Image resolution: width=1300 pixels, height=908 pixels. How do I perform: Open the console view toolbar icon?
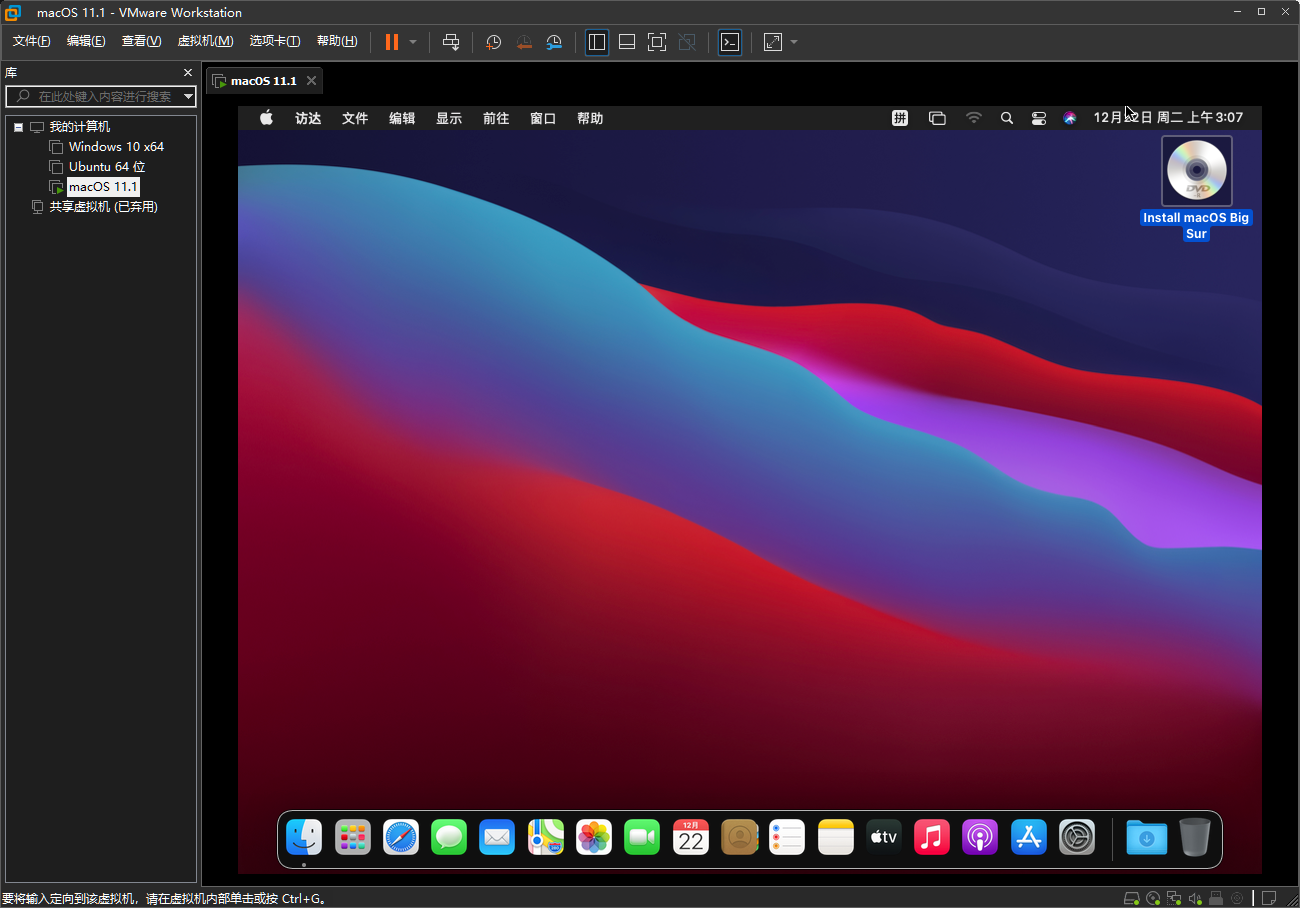pos(730,42)
